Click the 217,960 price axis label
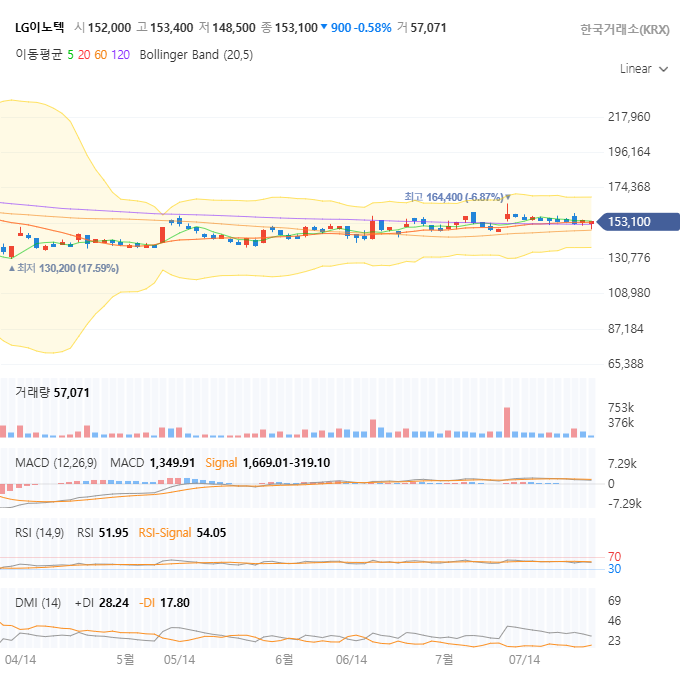Screen dimensions: 680x697 (629, 117)
